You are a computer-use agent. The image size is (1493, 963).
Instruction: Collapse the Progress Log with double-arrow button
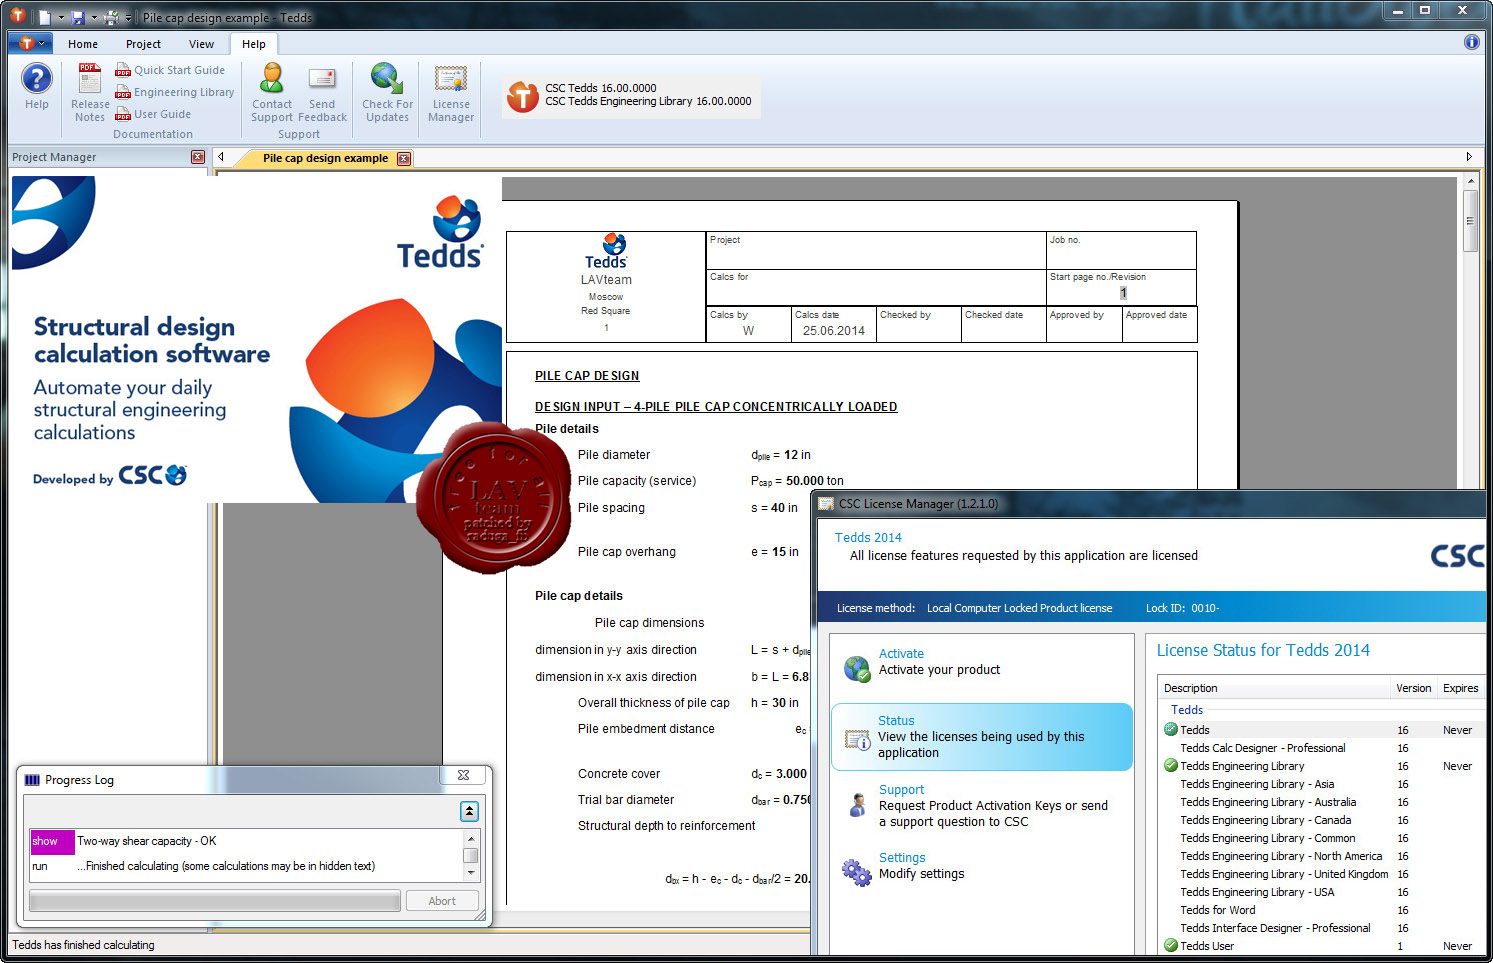coord(469,811)
